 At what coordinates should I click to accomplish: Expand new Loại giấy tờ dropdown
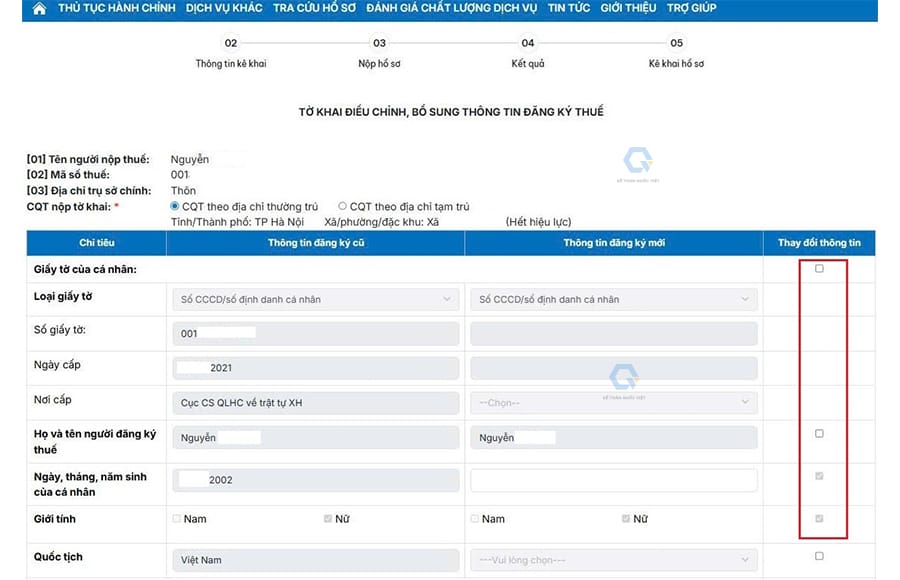pyautogui.click(x=613, y=299)
